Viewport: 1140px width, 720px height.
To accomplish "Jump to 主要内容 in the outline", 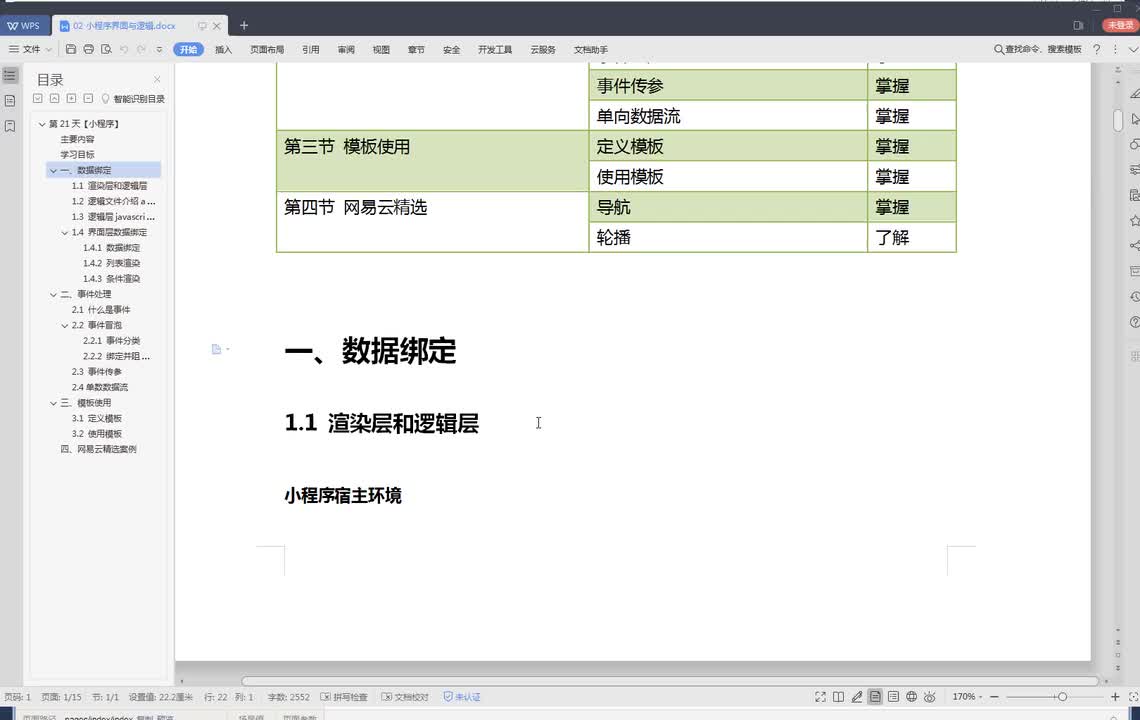I will (x=77, y=140).
